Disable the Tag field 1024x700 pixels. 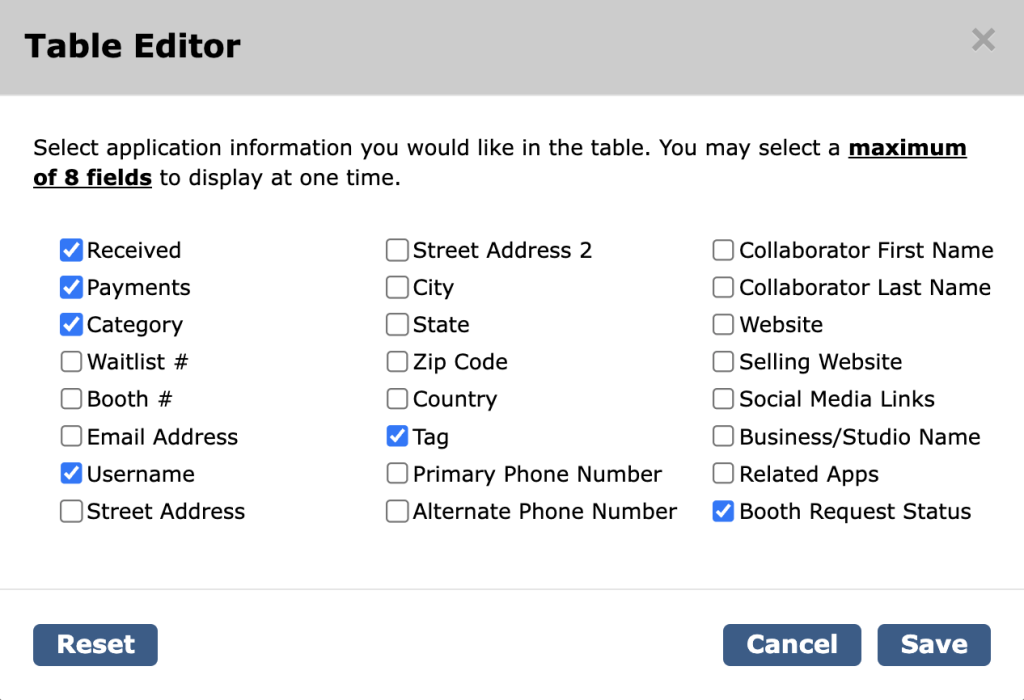(397, 436)
